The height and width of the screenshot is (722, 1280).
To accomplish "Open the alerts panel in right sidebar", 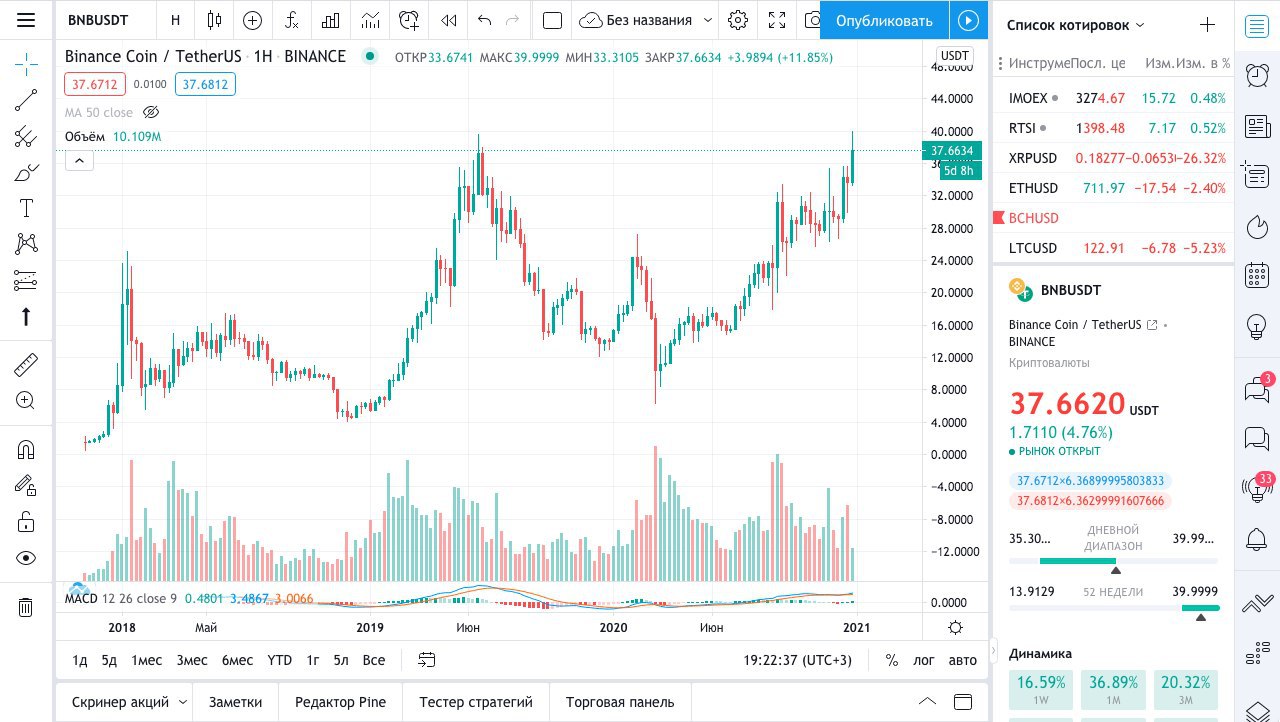I will (x=1257, y=76).
